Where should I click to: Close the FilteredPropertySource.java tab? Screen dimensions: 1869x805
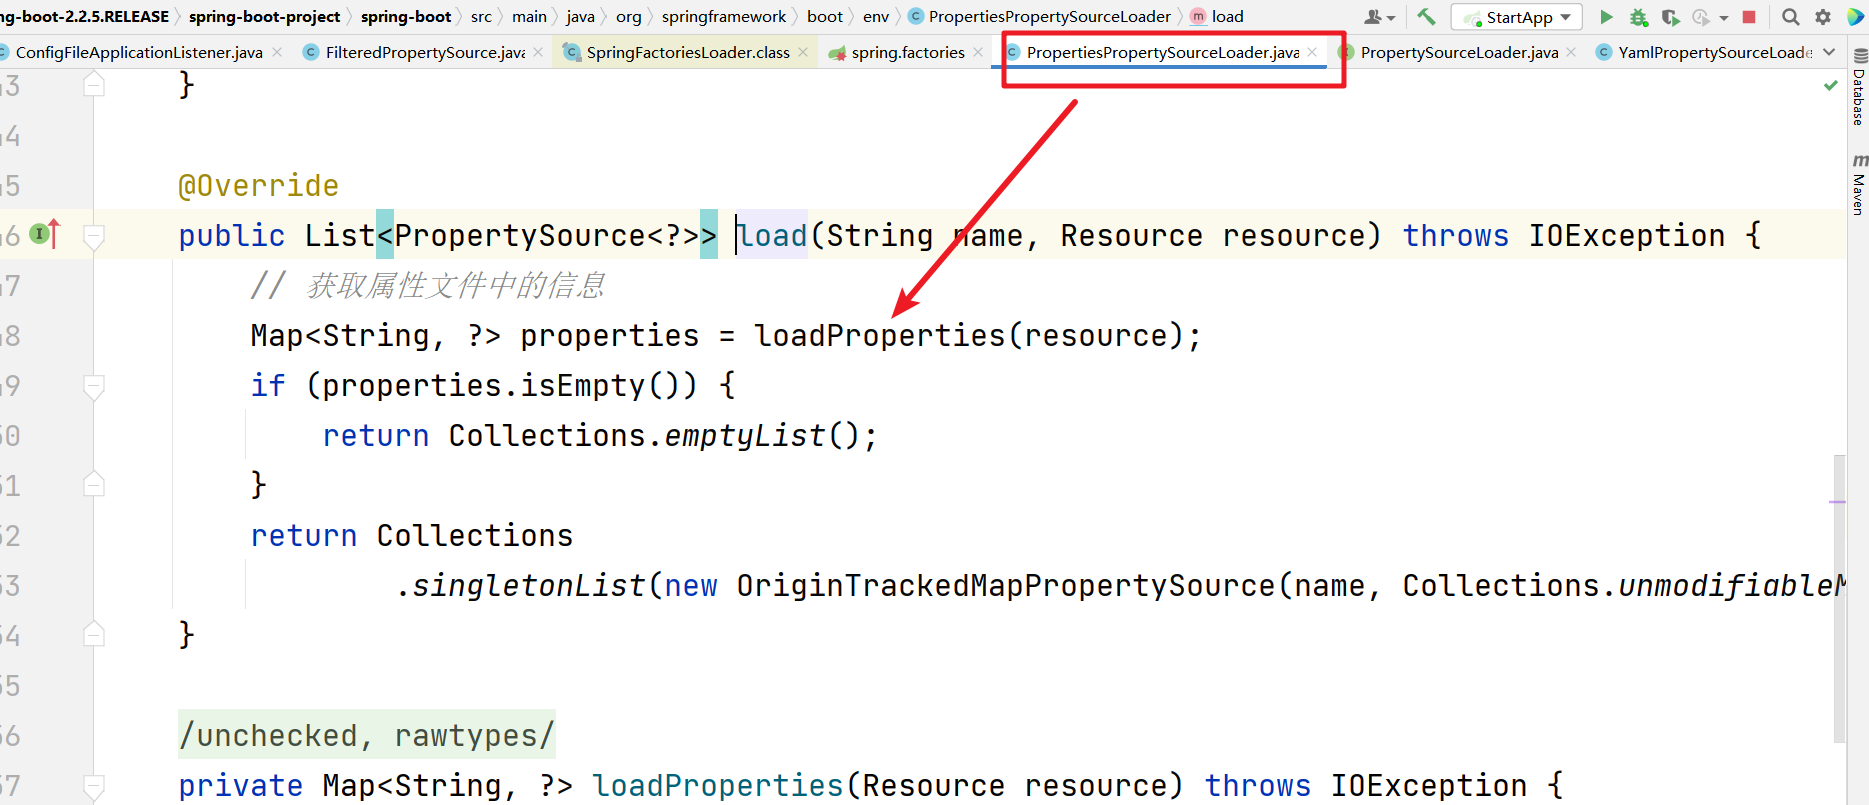tap(538, 52)
